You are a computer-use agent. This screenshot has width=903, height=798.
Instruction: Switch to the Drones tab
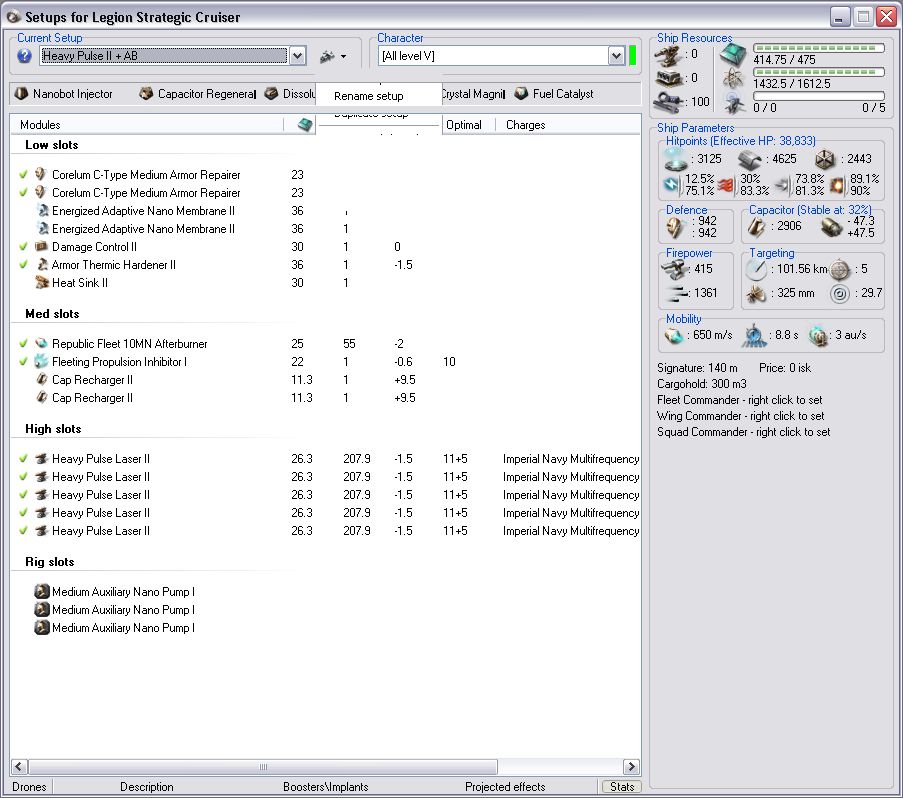click(29, 787)
